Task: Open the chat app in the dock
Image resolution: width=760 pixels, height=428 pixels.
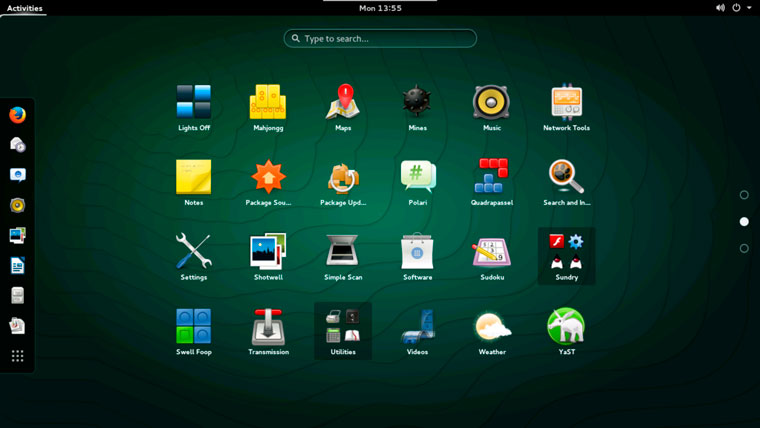Action: click(x=17, y=175)
